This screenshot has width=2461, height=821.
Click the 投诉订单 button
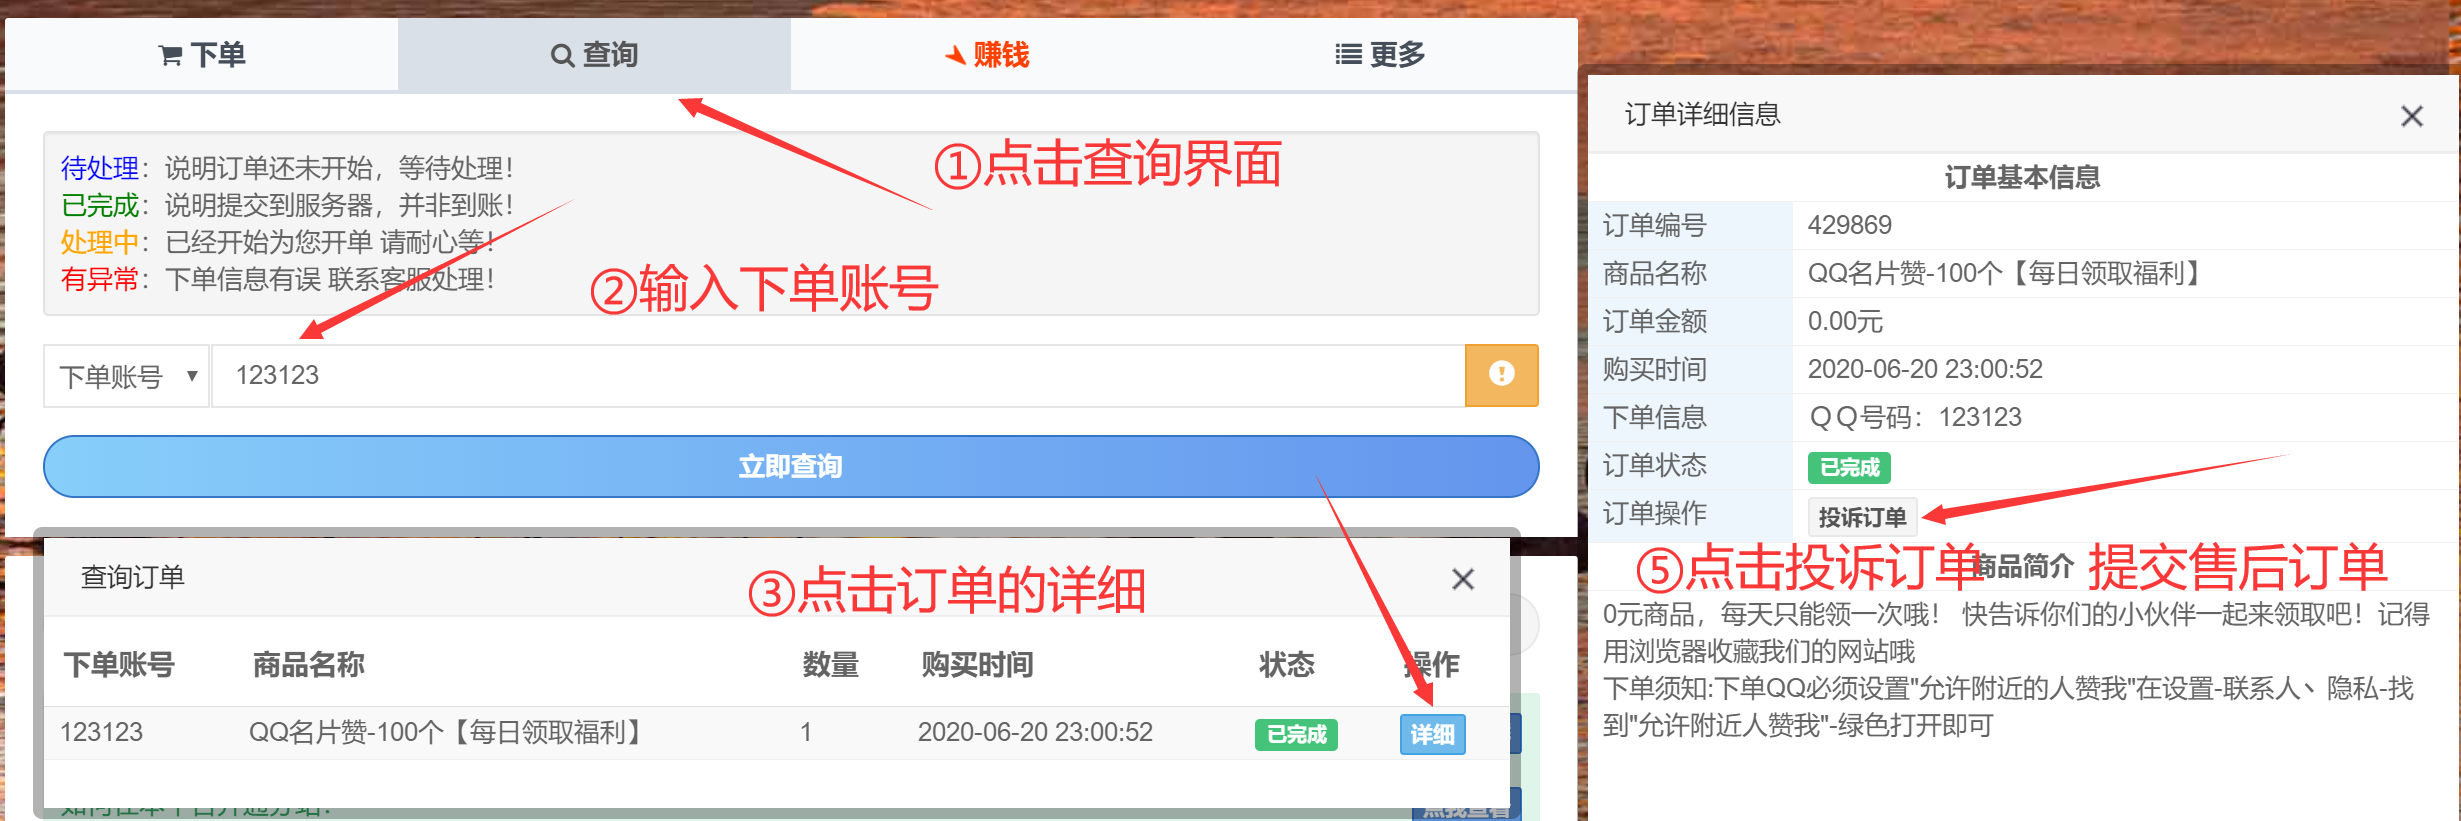(x=1861, y=517)
